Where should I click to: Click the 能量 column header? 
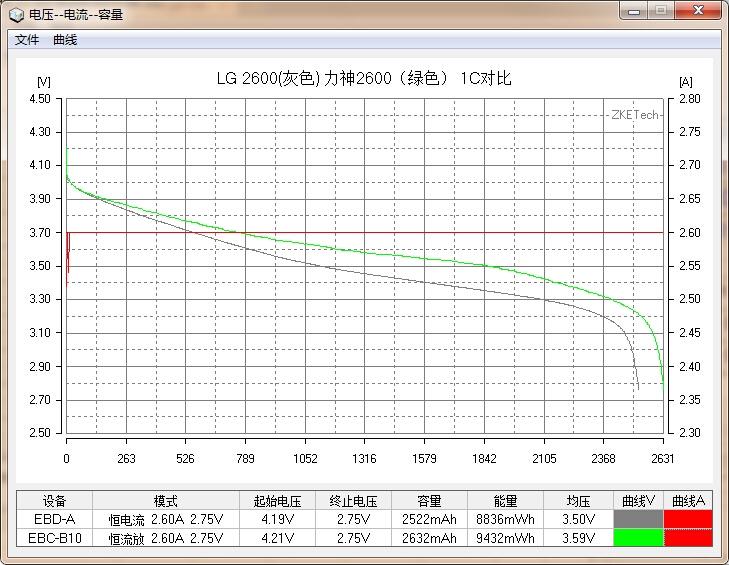[505, 501]
